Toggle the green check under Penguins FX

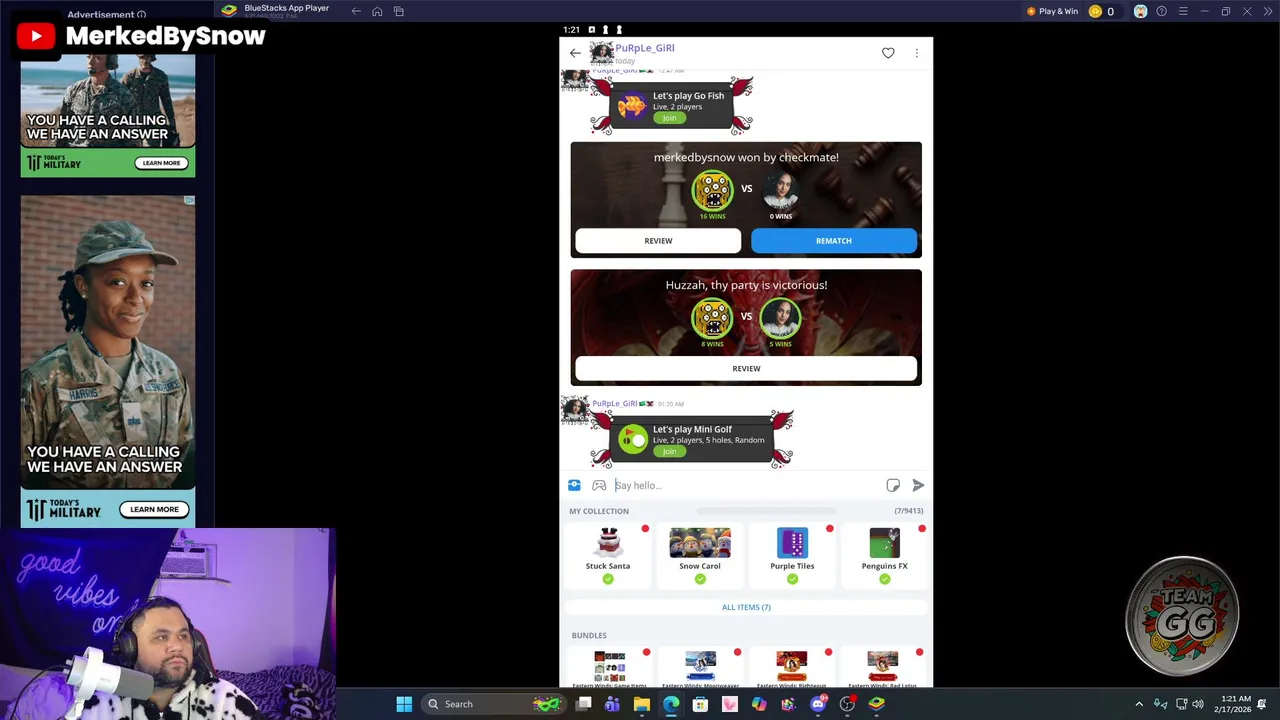tap(884, 579)
